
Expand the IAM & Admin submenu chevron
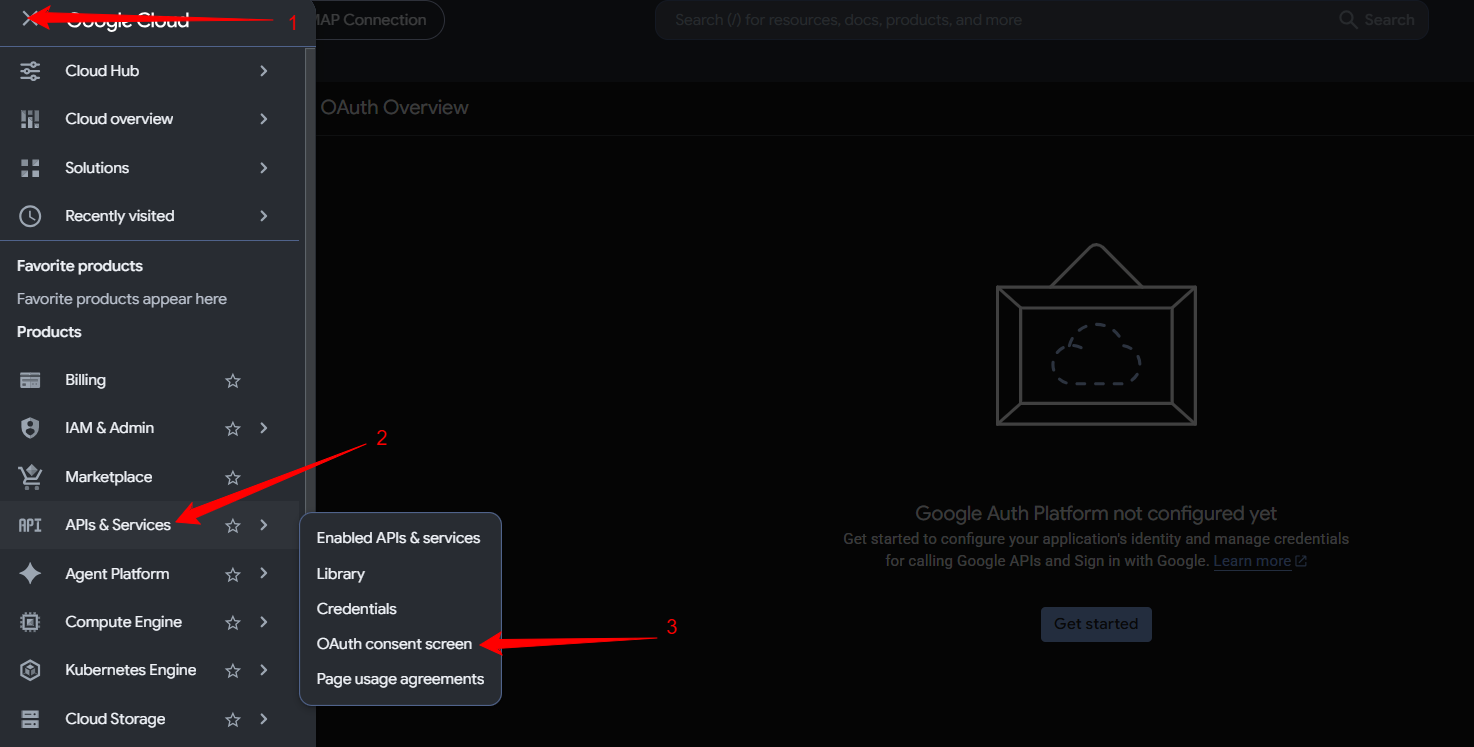(x=264, y=428)
